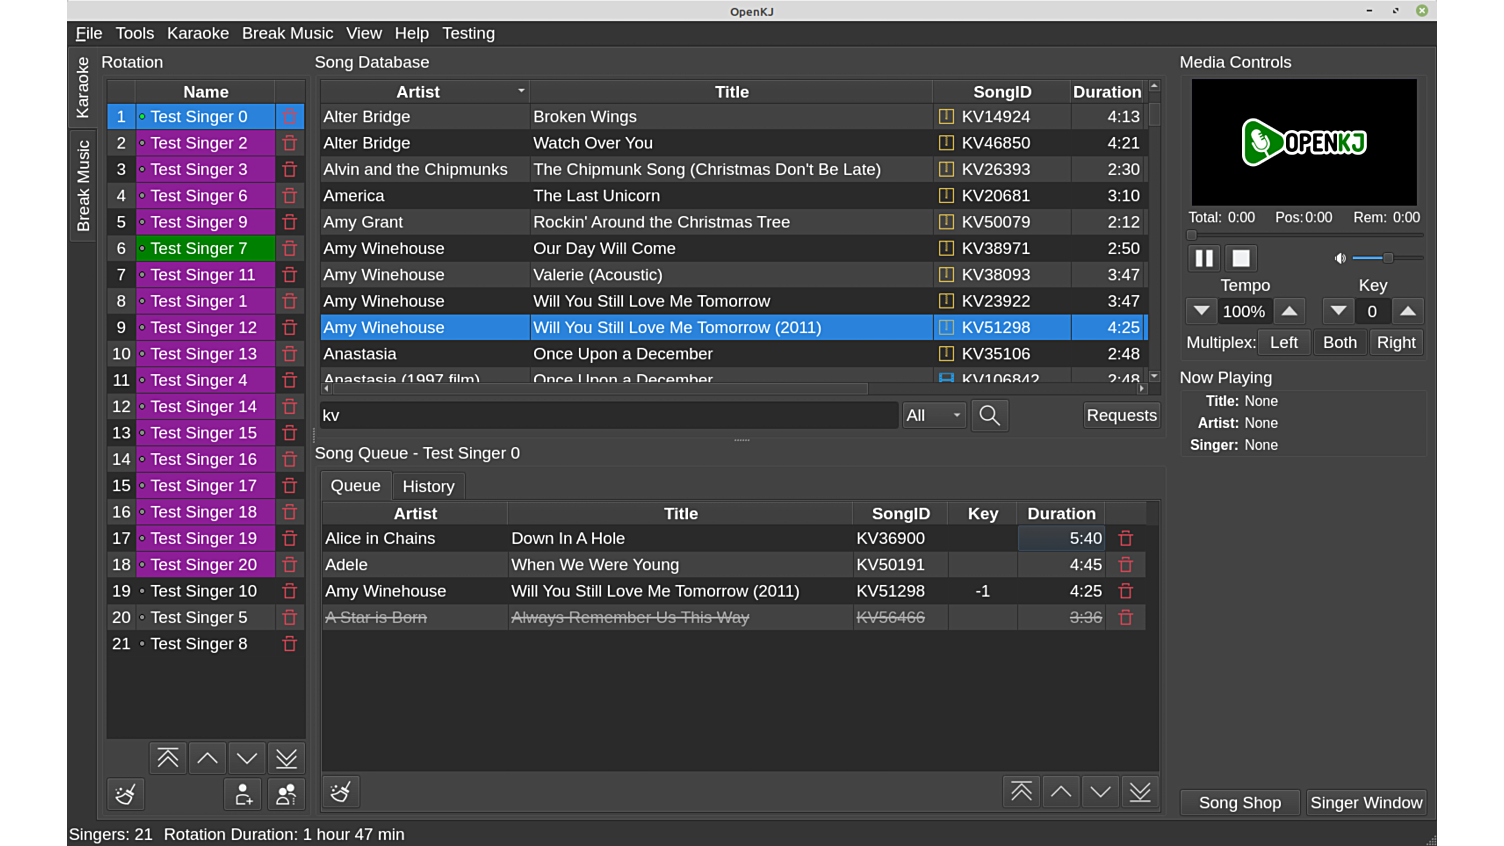Image resolution: width=1504 pixels, height=846 pixels.
Task: Open the View menu
Action: (x=364, y=33)
